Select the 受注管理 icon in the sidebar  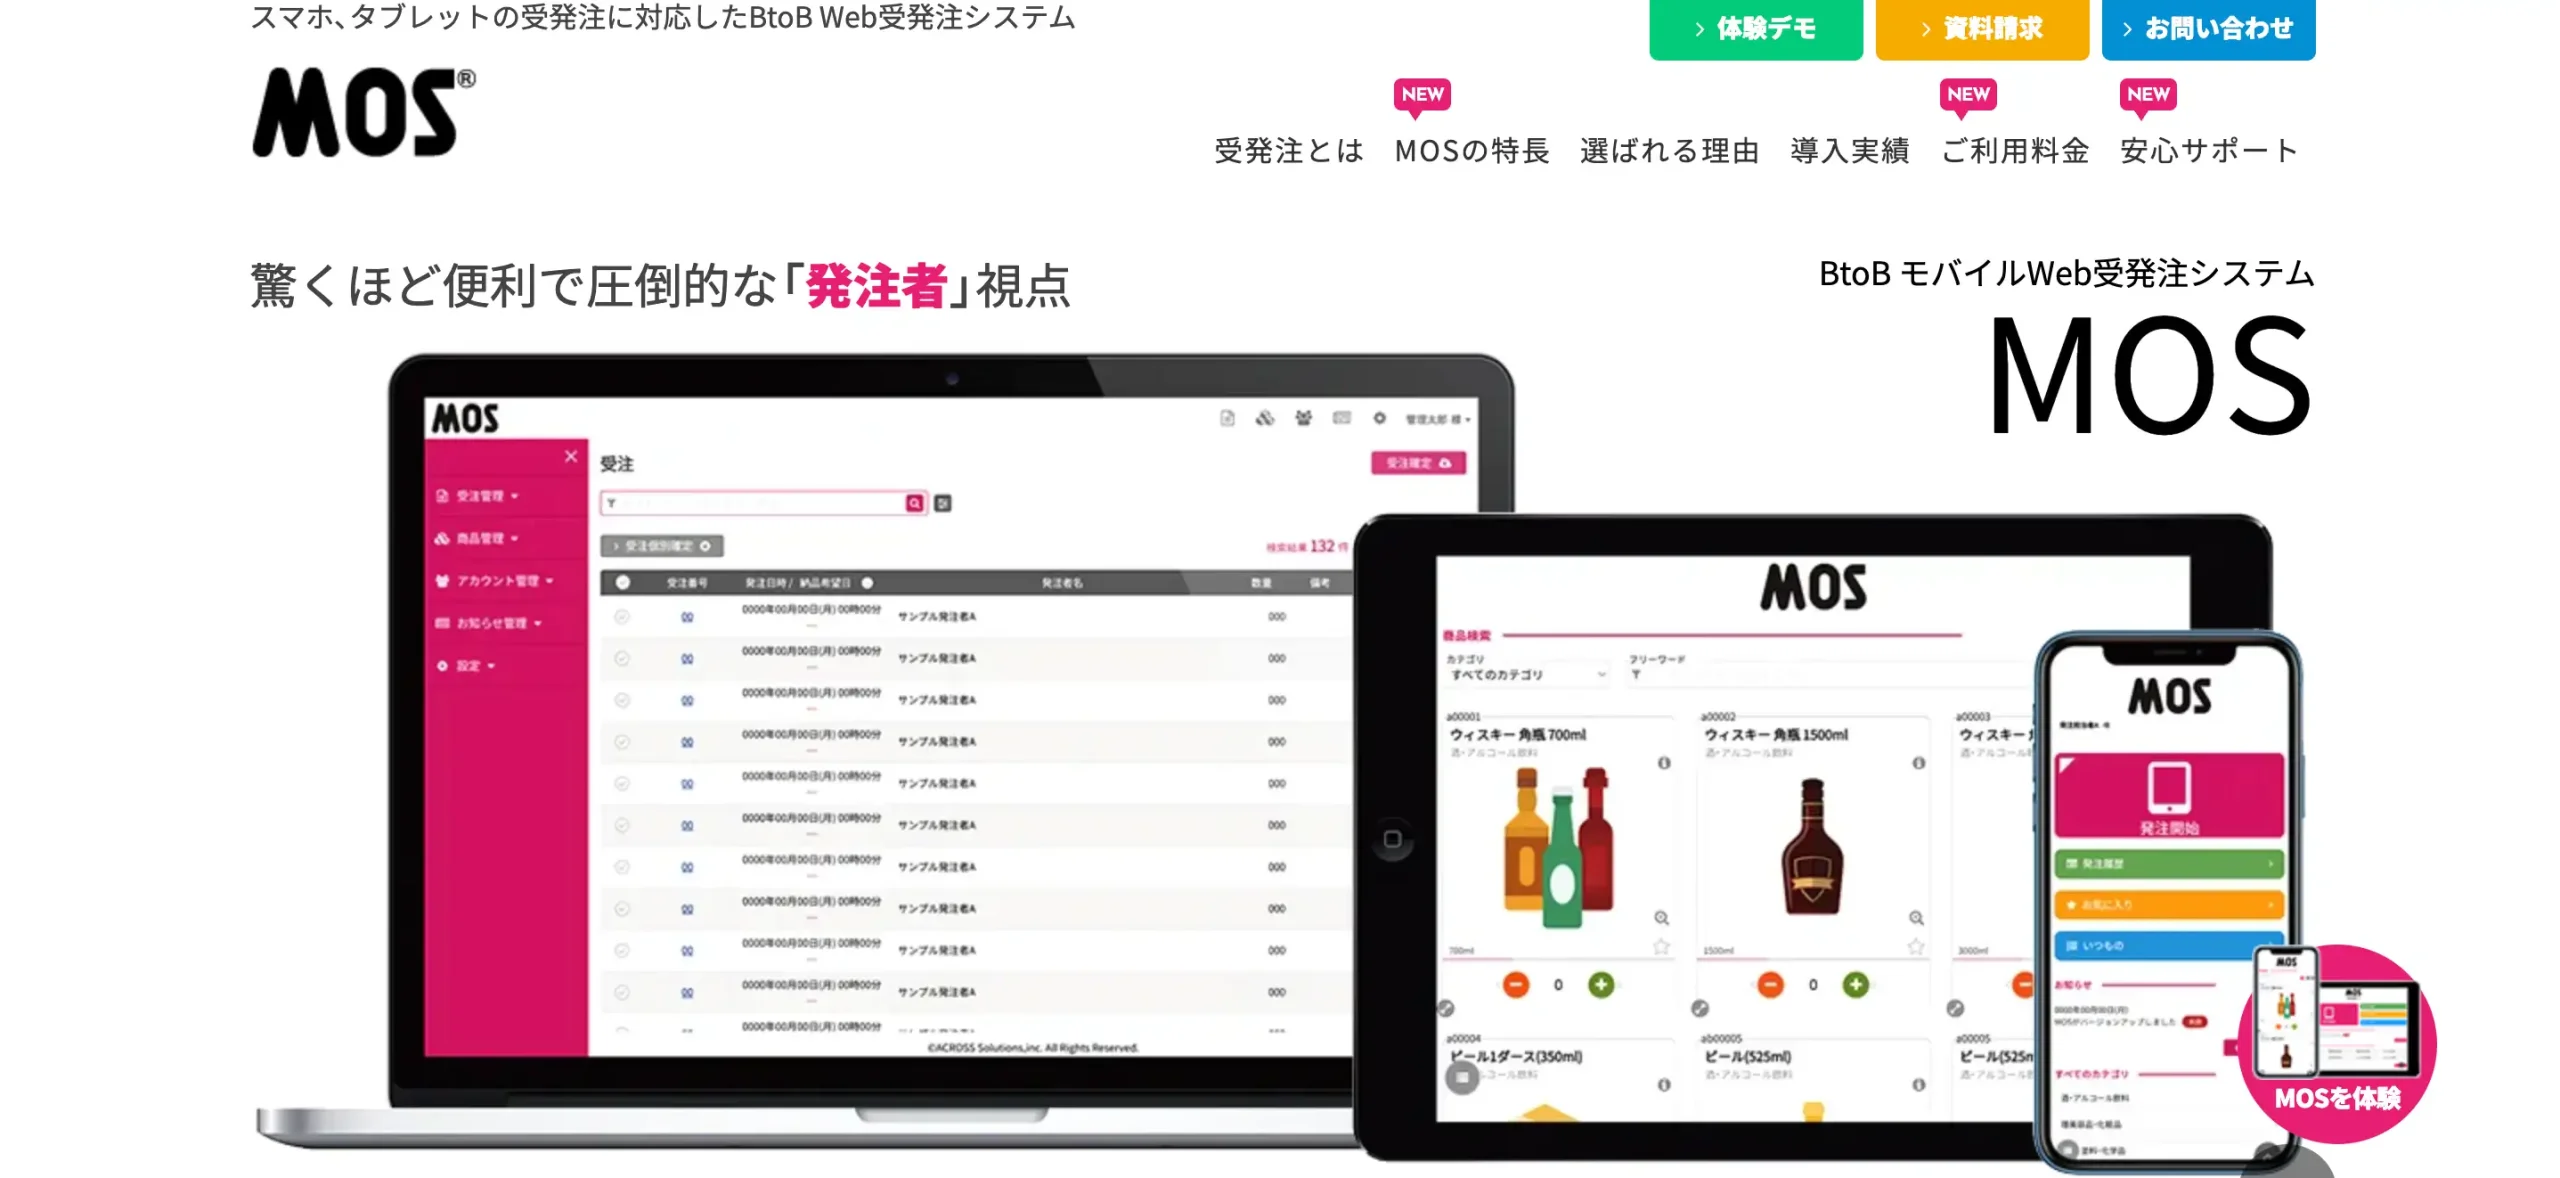click(443, 496)
